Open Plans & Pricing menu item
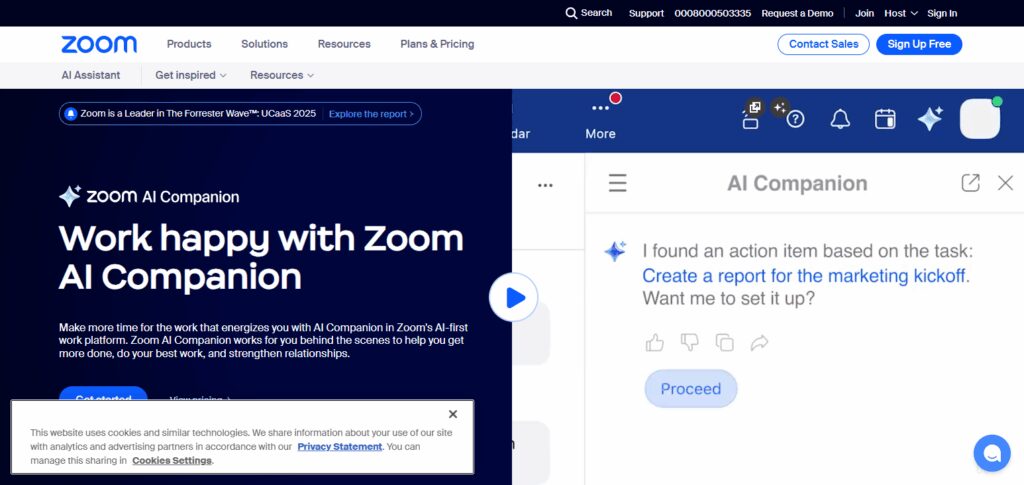Image resolution: width=1024 pixels, height=485 pixels. click(437, 44)
